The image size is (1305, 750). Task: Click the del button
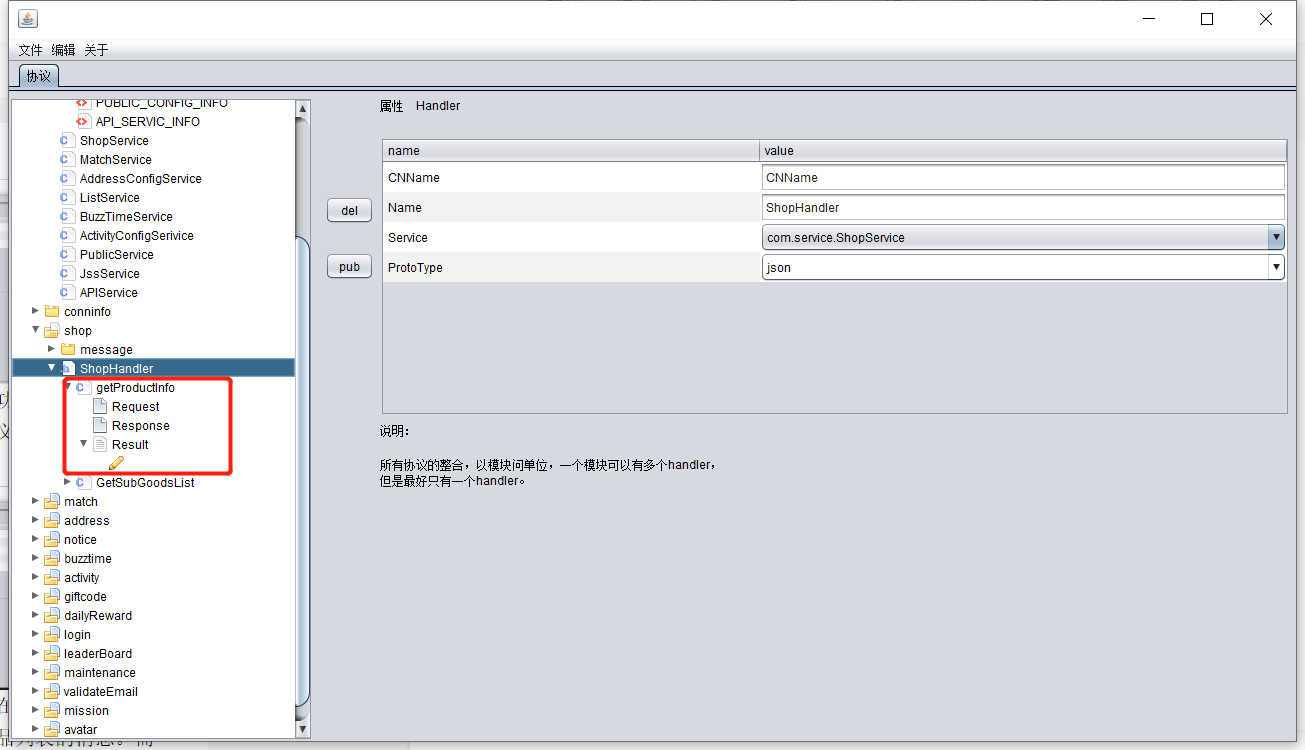click(x=350, y=211)
